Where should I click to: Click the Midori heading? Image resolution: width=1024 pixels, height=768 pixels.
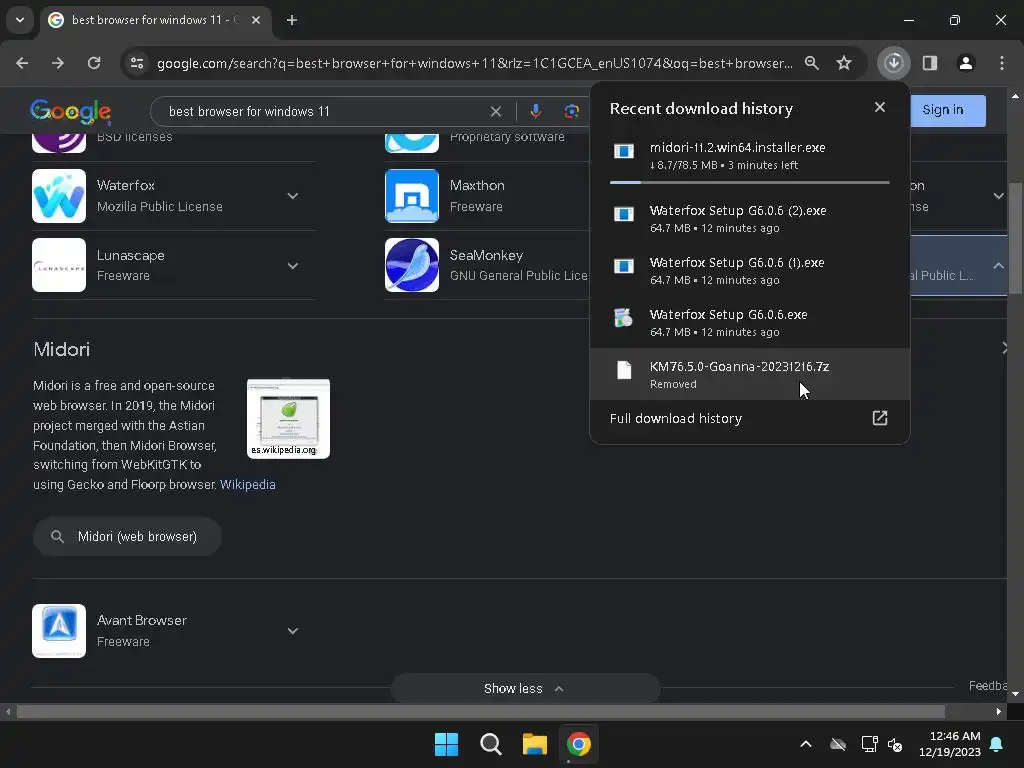[x=61, y=349]
